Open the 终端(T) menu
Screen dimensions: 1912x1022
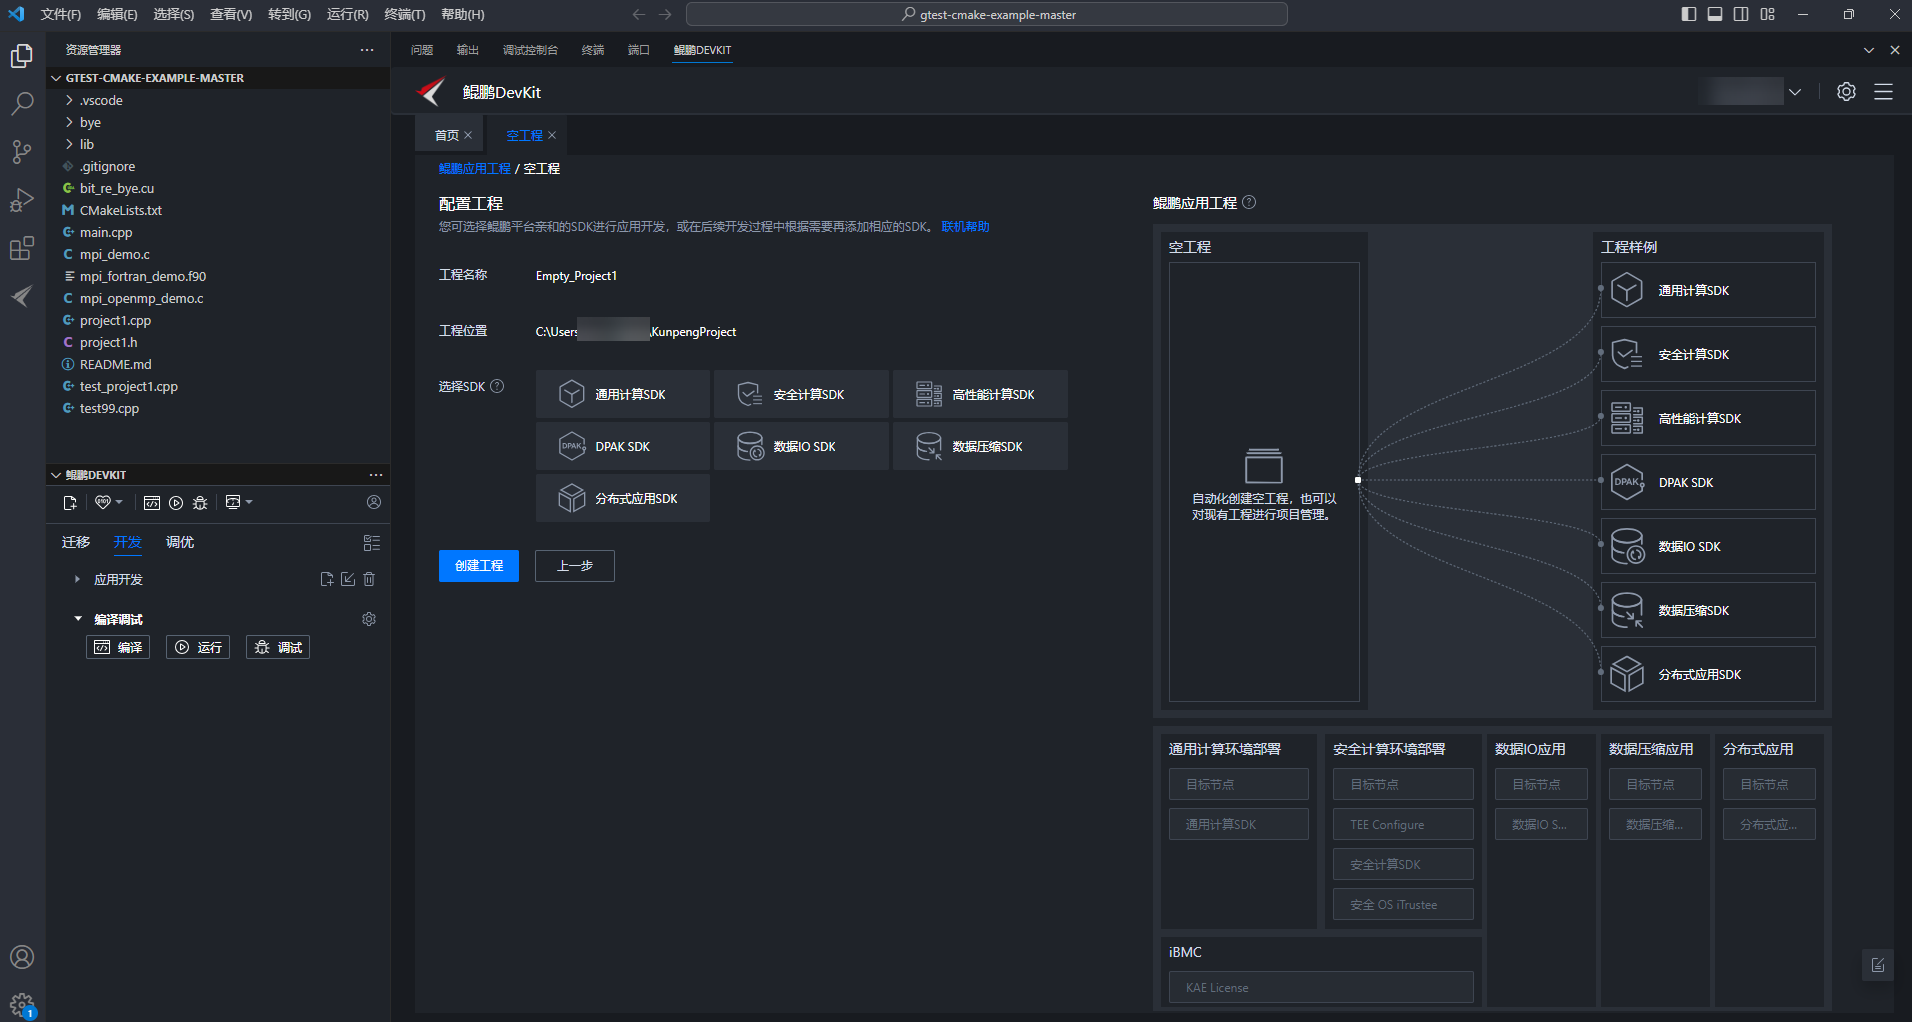point(405,14)
